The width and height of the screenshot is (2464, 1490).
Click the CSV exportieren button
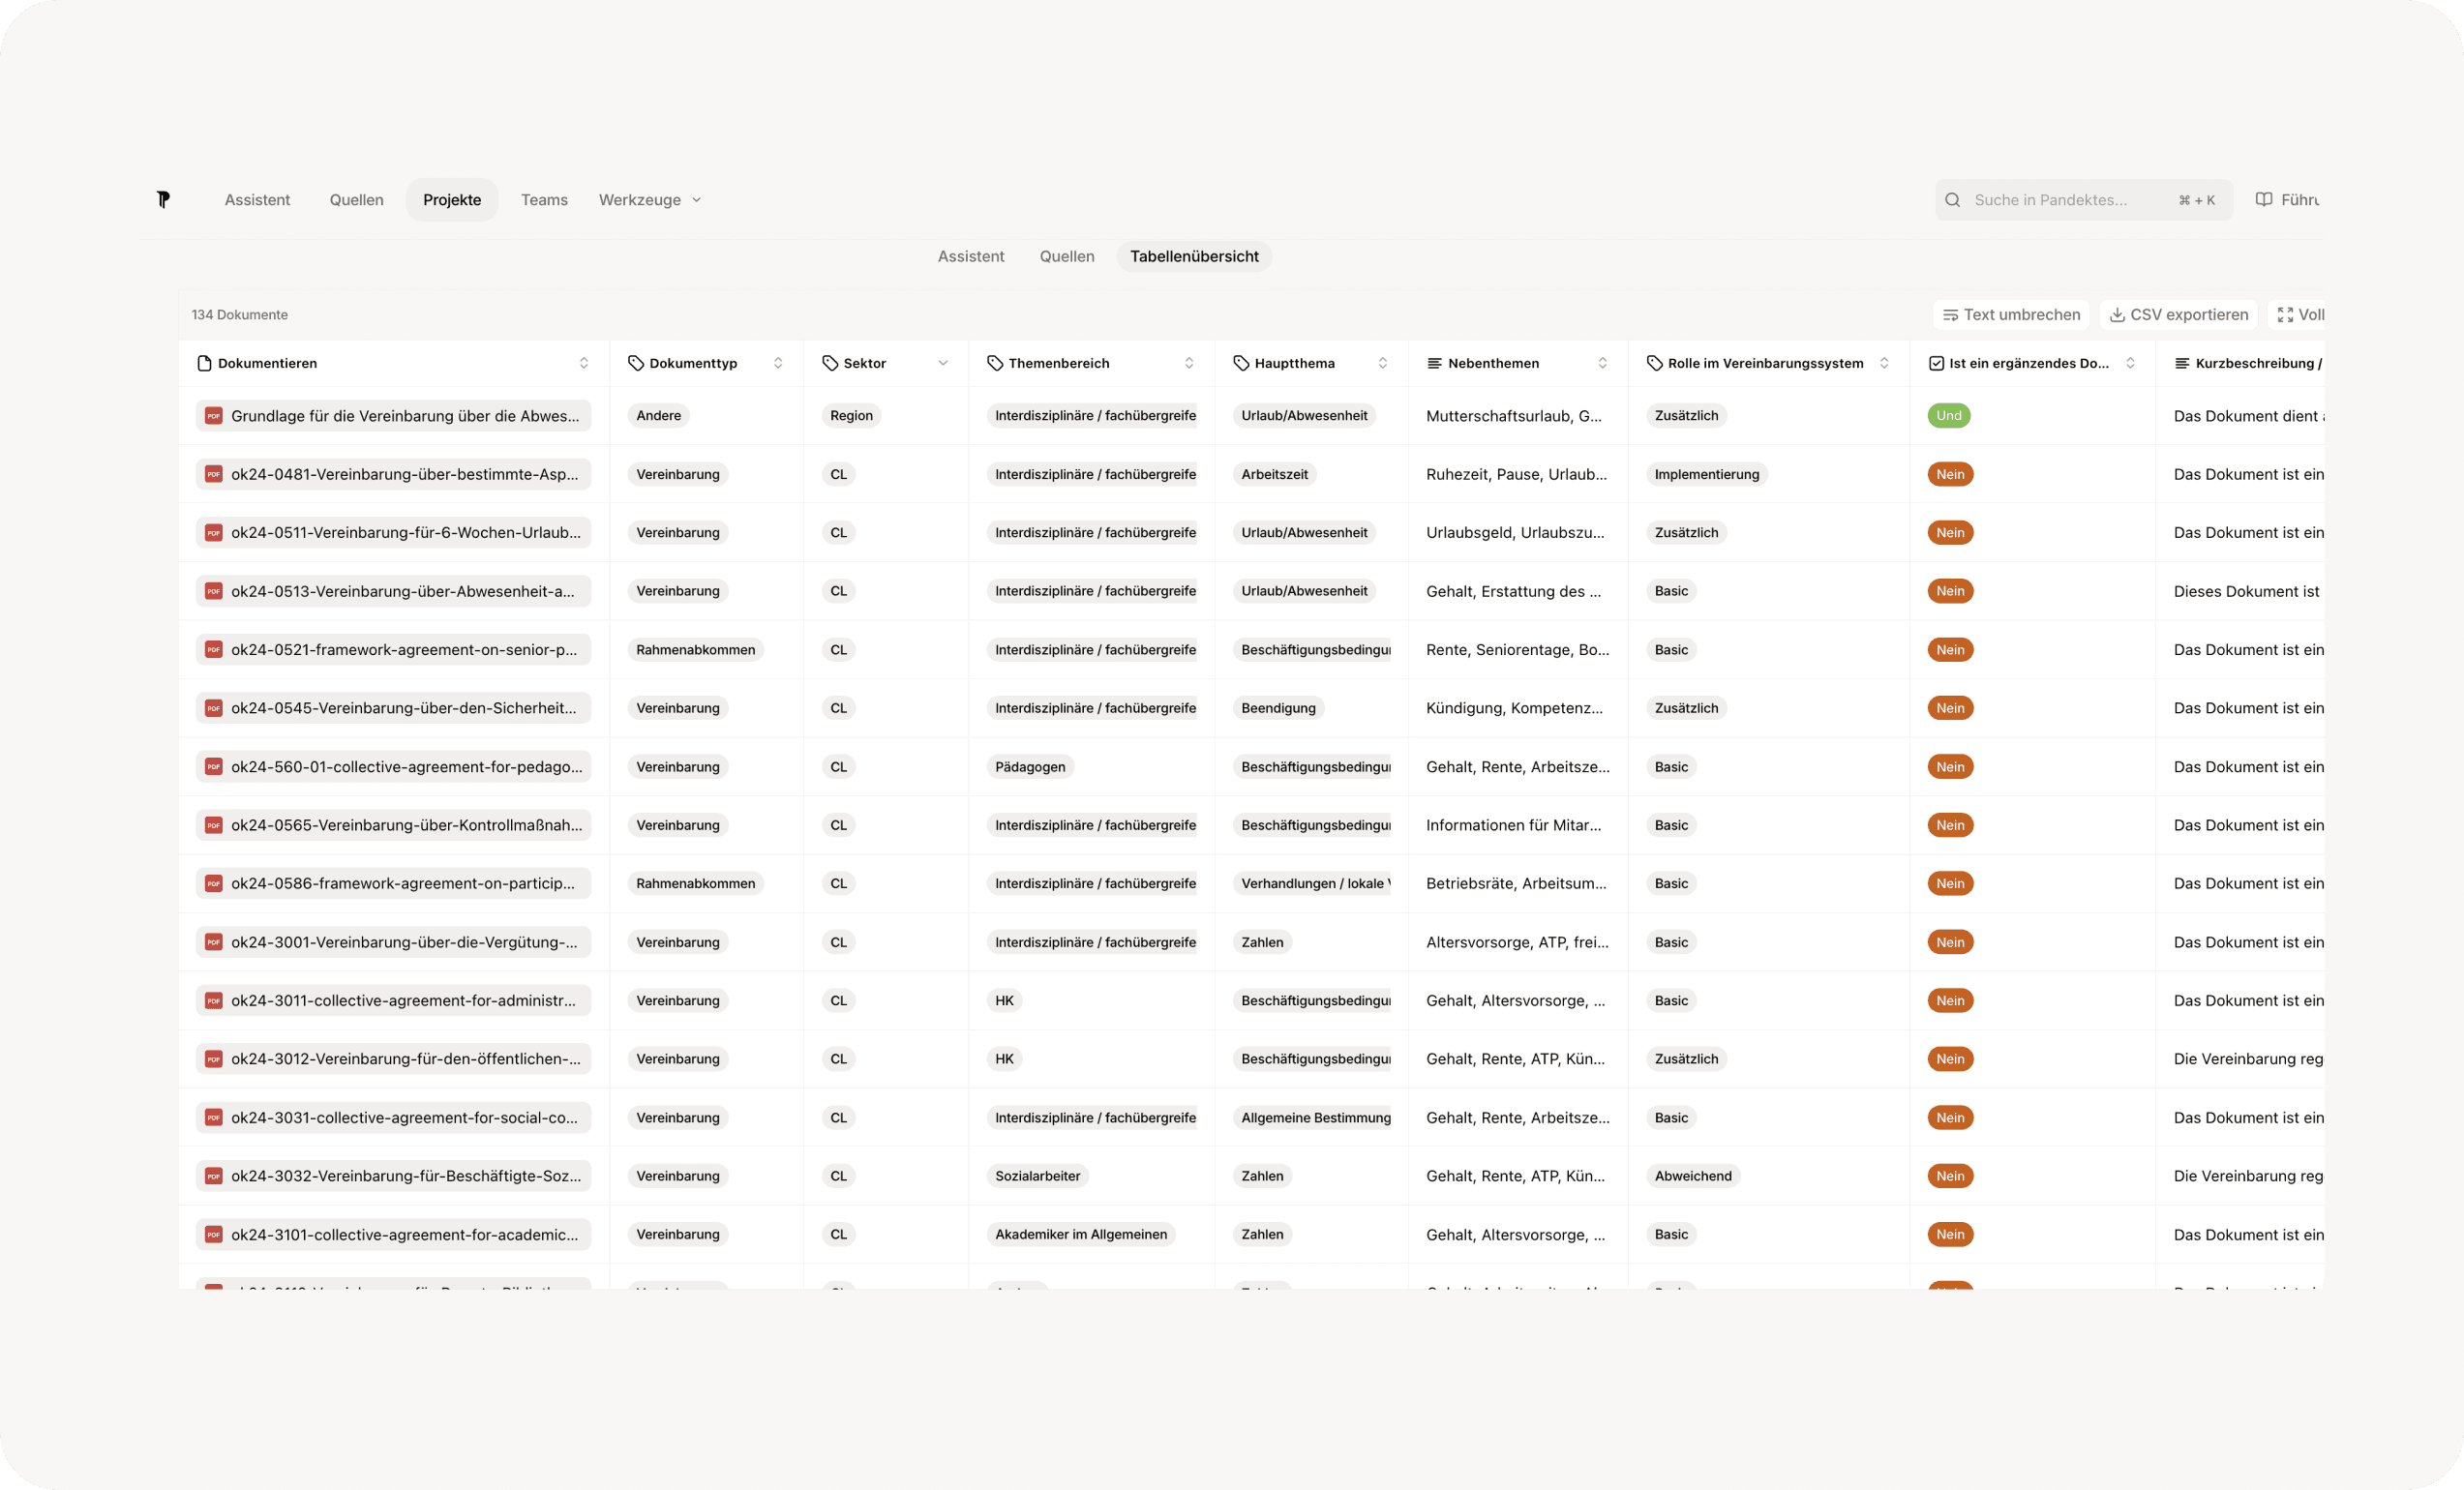[2179, 315]
